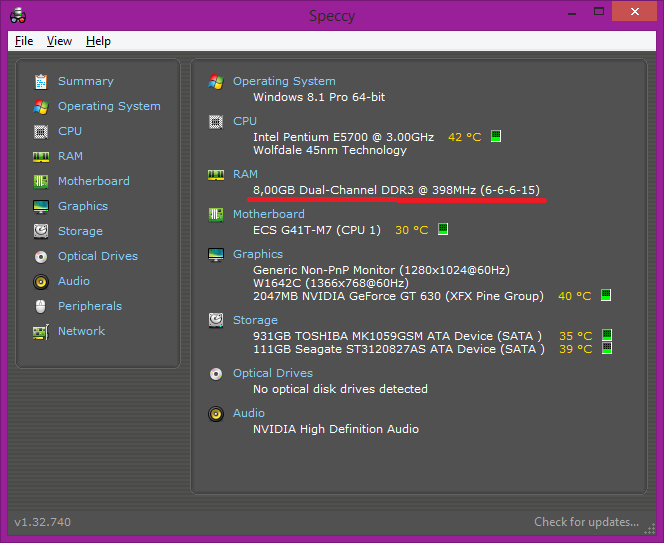Click the green temperature indicator beside CPU 42 °C
664x543 pixels.
pos(496,136)
